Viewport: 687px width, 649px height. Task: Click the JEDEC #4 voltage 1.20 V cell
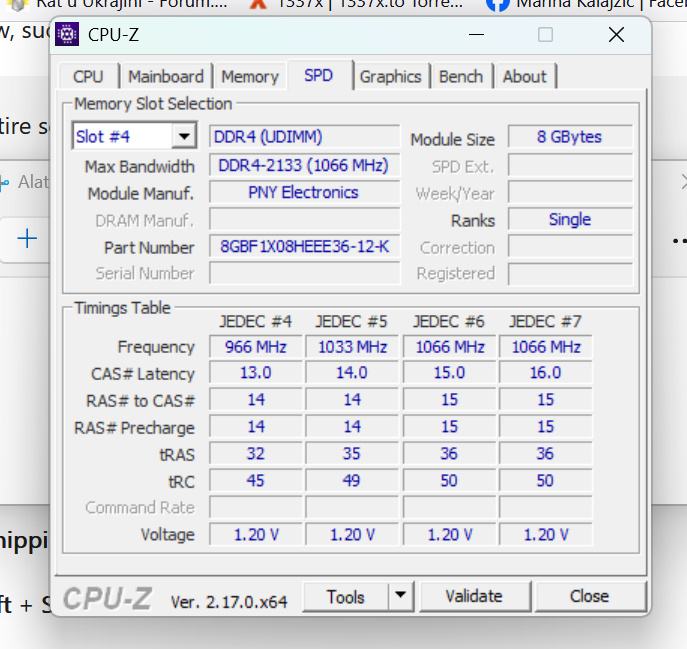[x=256, y=535]
